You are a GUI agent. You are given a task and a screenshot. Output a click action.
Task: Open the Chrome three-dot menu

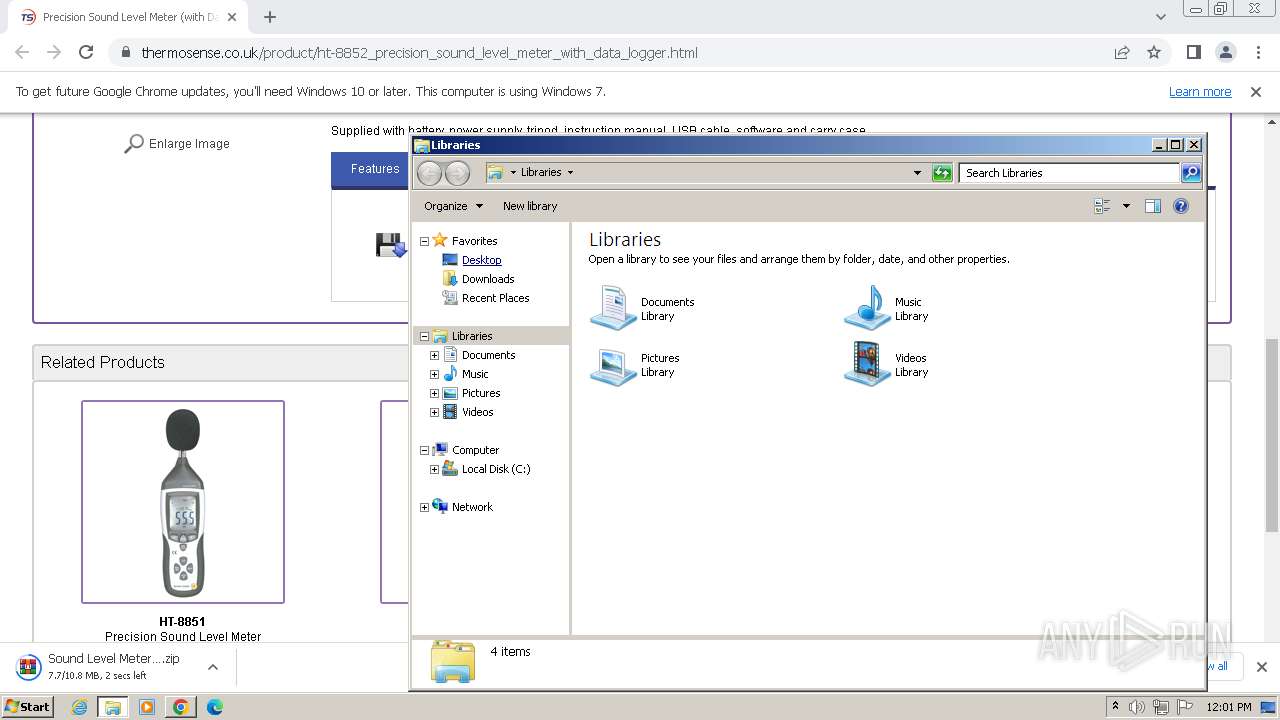pos(1258,53)
